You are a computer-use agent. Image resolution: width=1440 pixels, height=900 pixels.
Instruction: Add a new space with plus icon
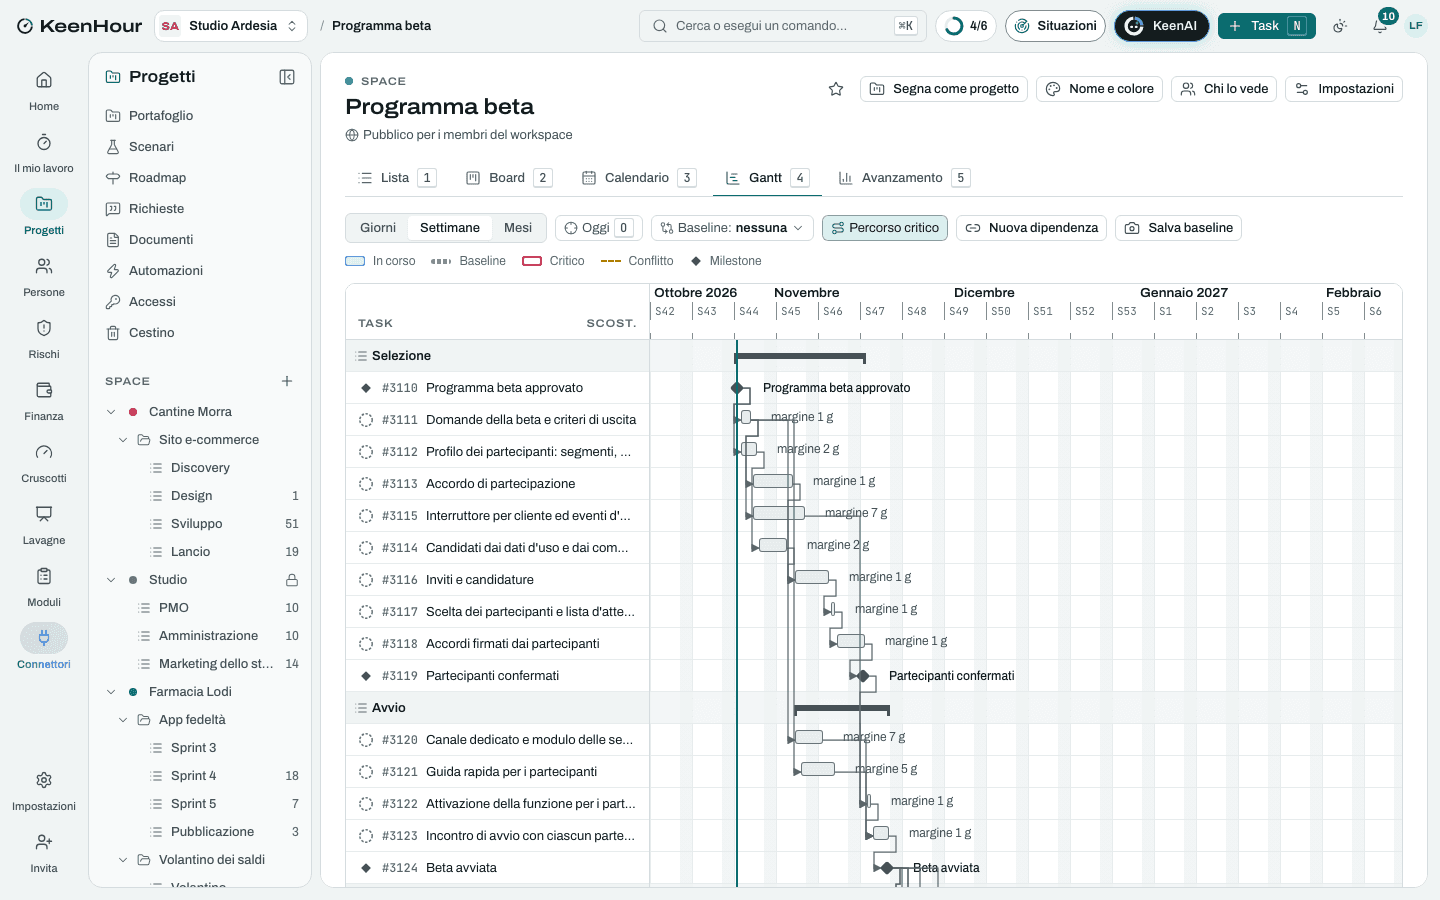pos(287,381)
